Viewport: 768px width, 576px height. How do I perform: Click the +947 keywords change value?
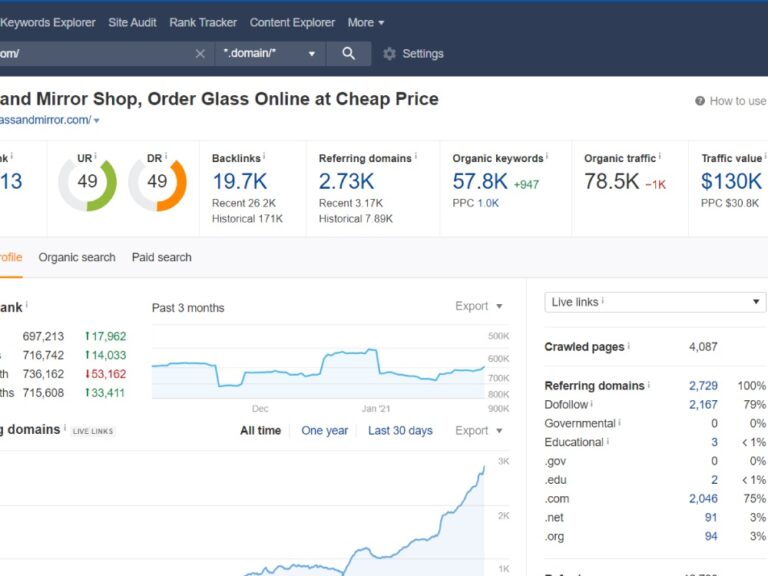tap(526, 185)
